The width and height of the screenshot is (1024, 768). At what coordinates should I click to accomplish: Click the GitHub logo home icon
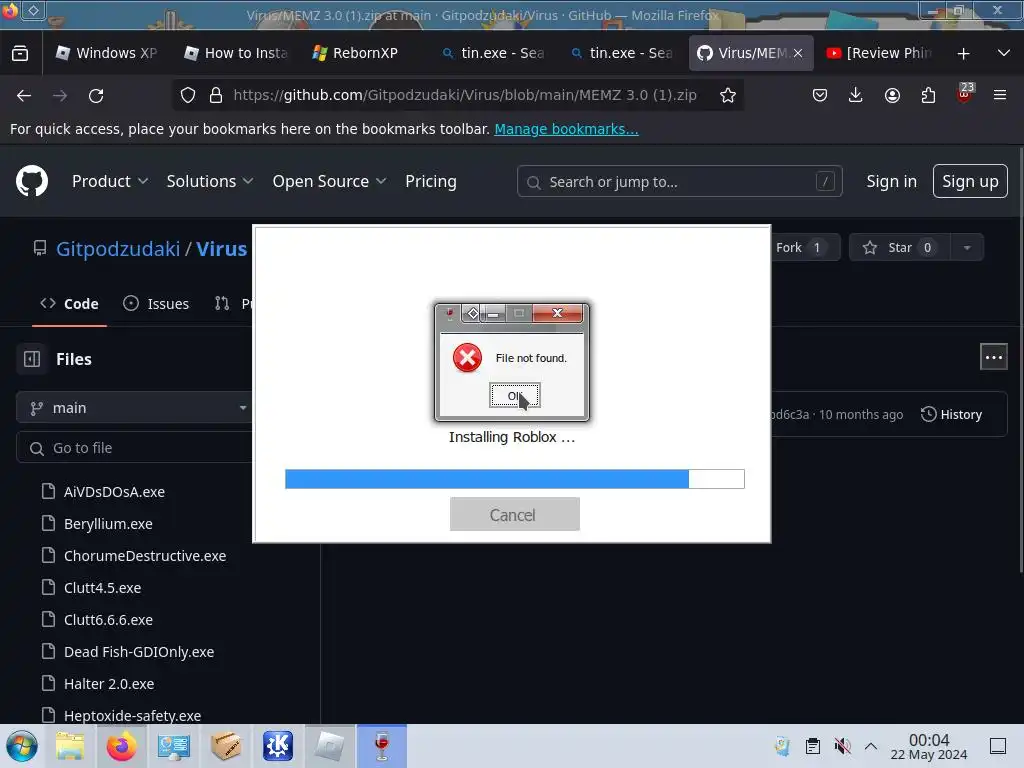pos(32,181)
